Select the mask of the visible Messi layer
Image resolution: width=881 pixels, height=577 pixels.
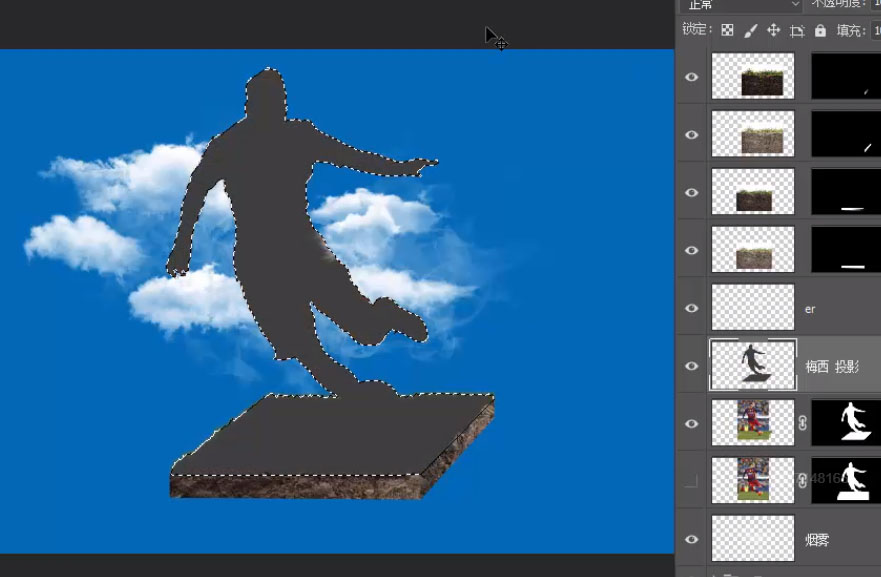tap(846, 423)
